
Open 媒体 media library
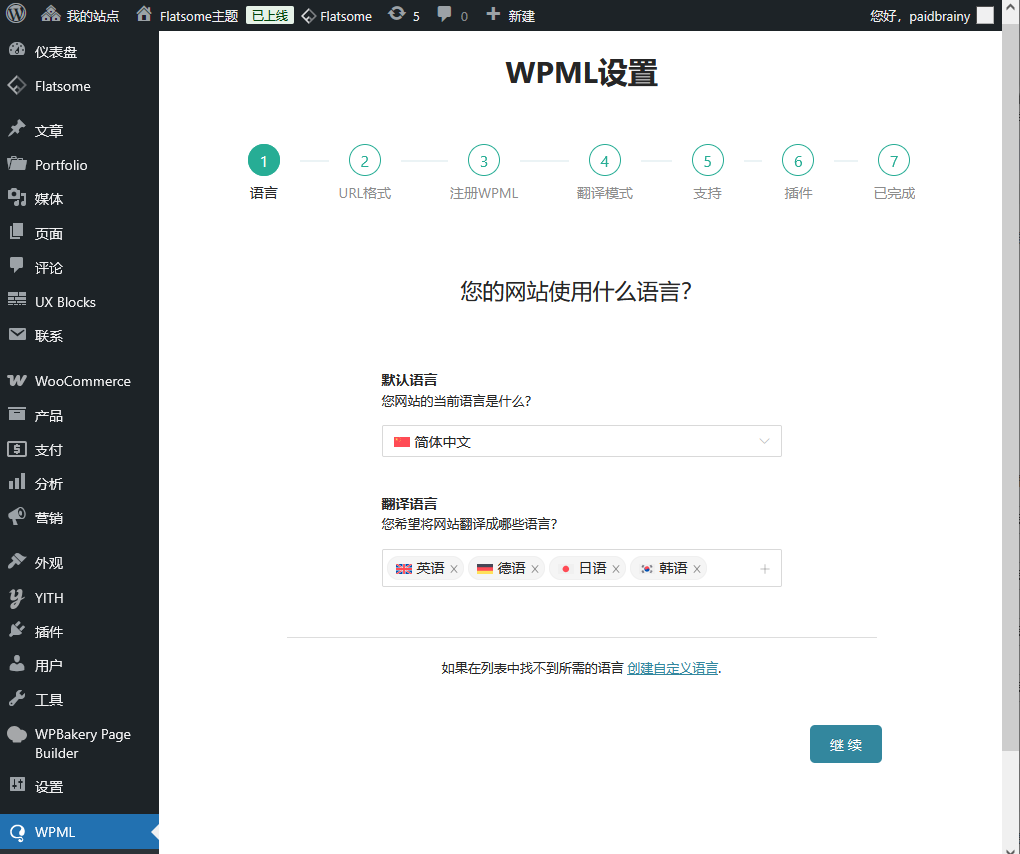coord(79,198)
